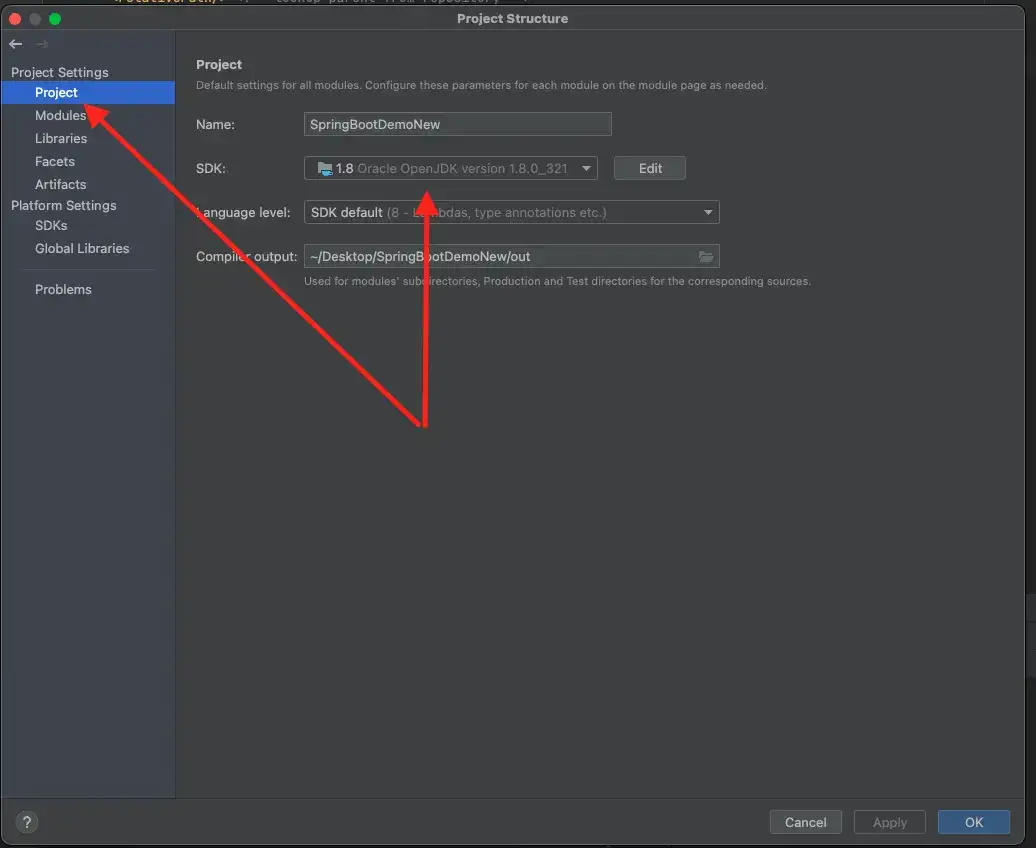Select Project in Project Settings
1036x848 pixels.
click(56, 92)
